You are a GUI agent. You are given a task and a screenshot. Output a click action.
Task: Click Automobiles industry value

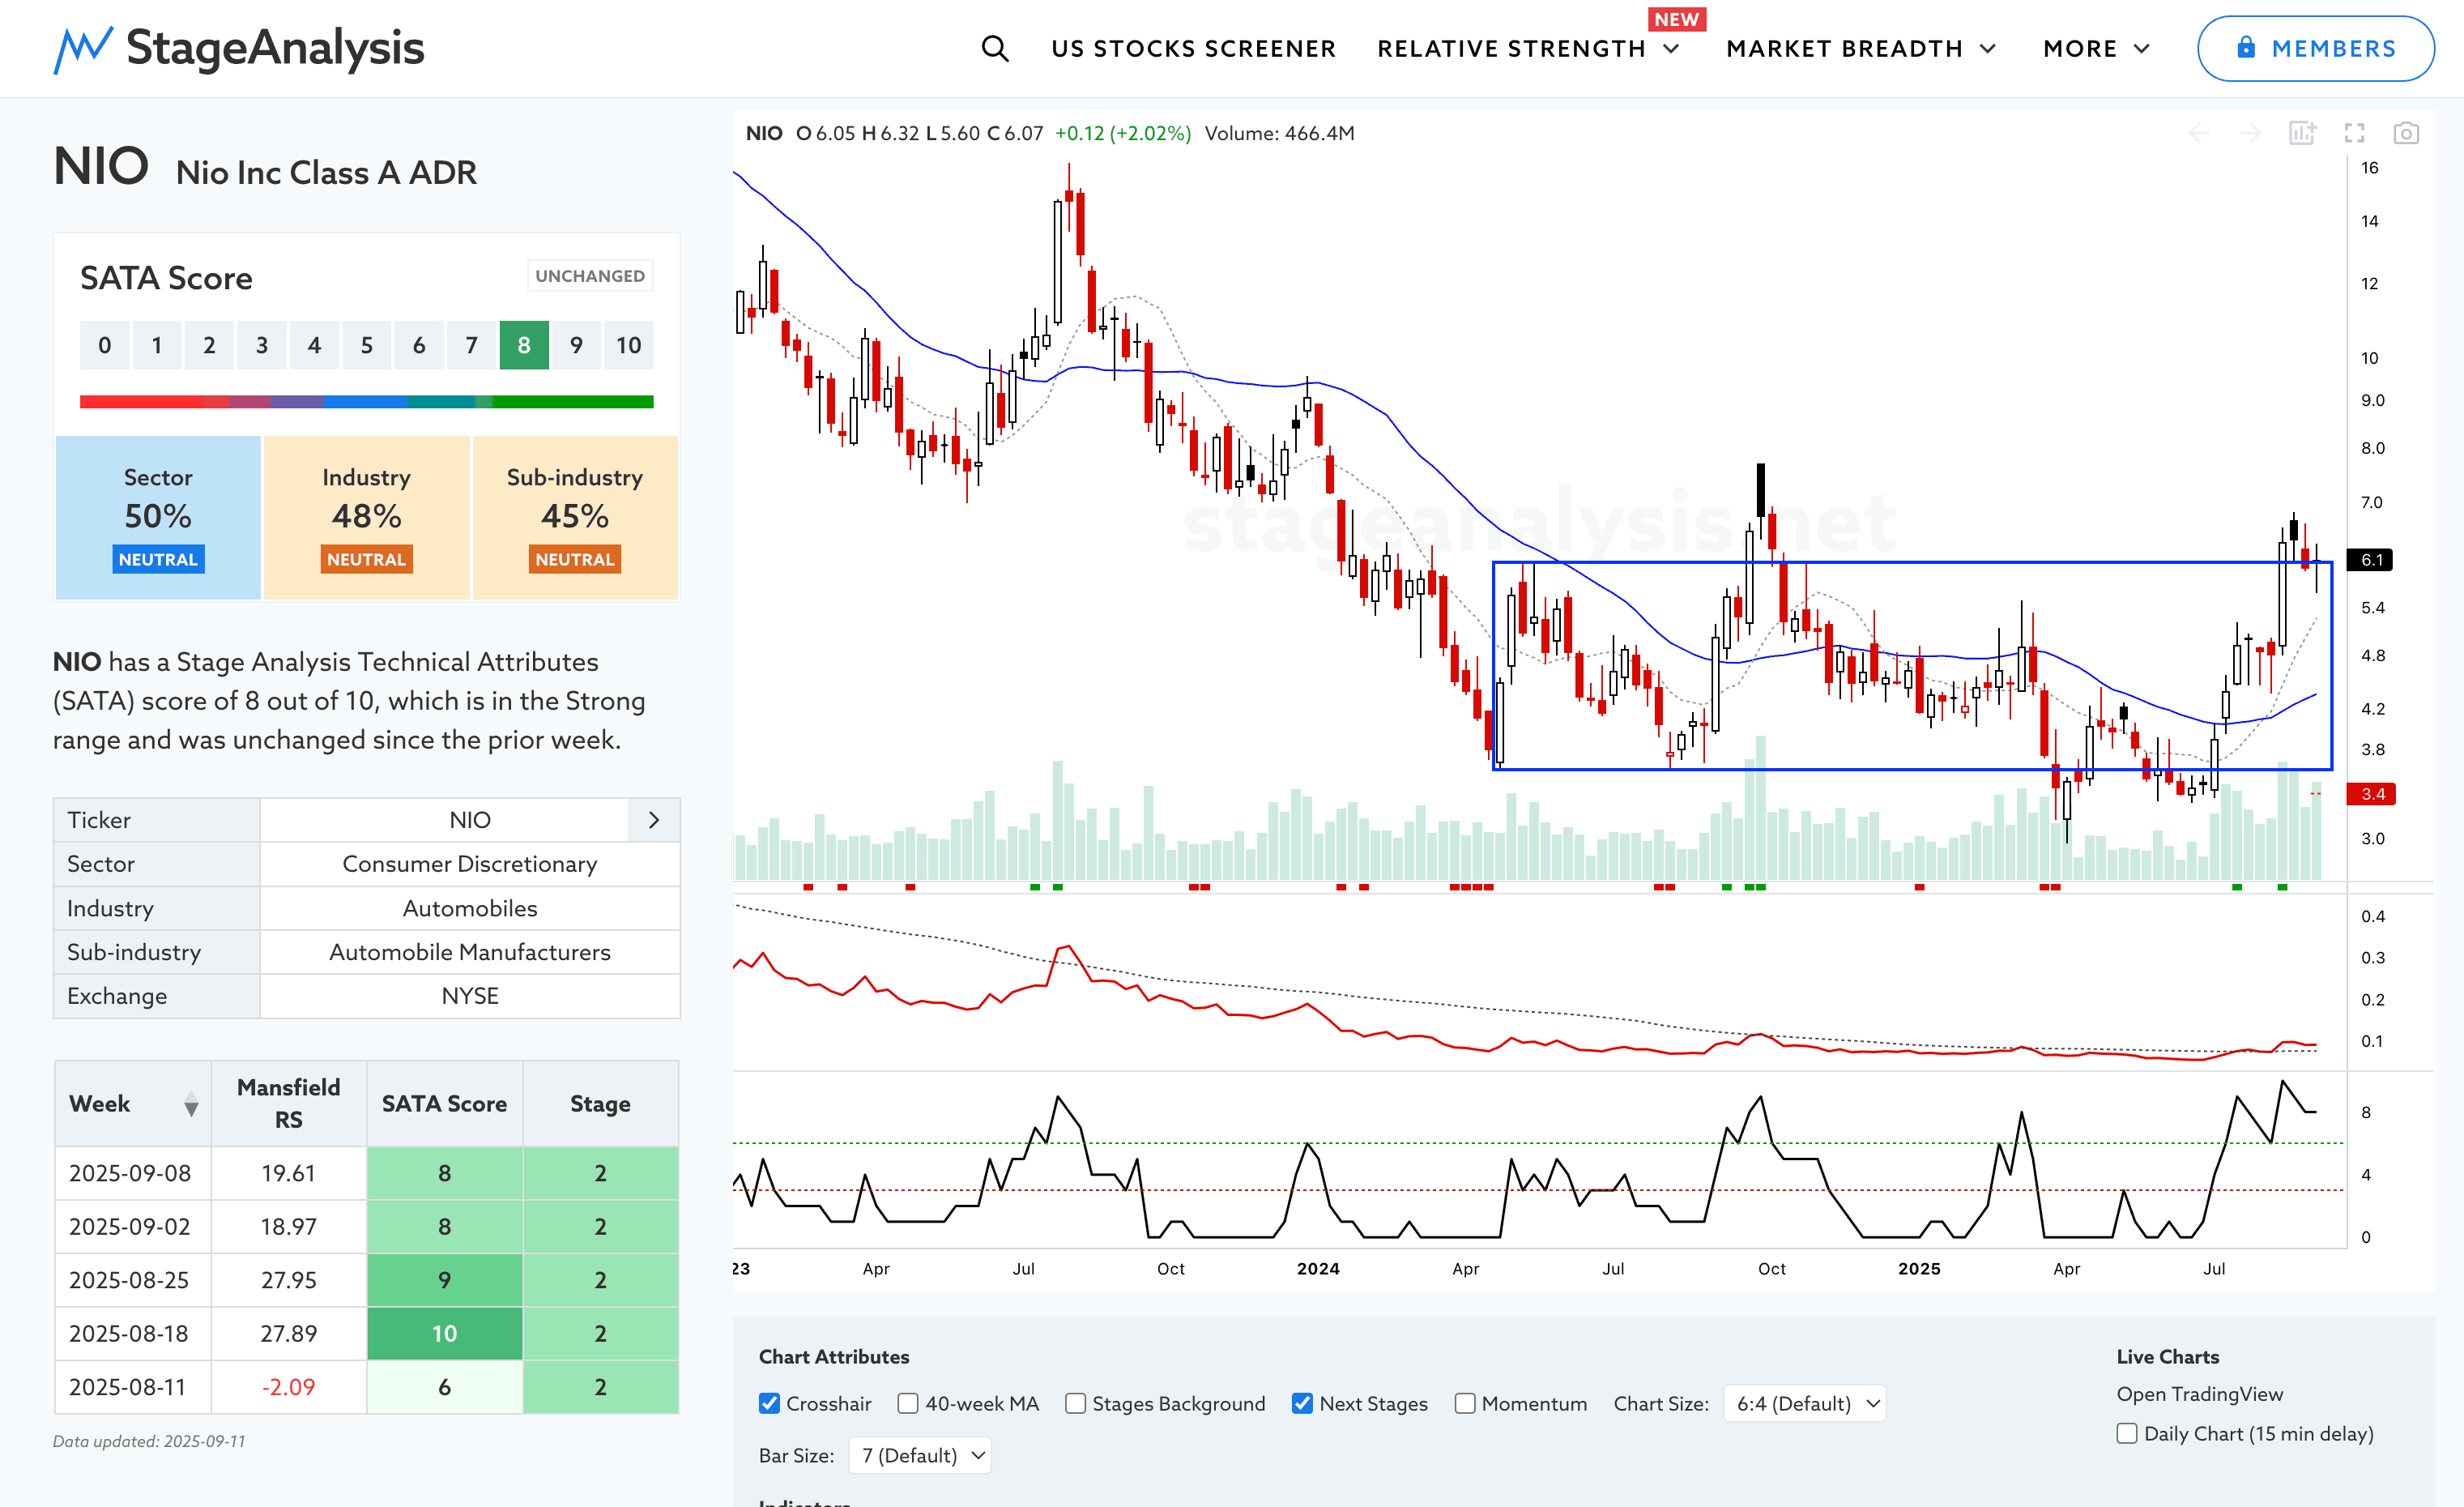pyautogui.click(x=469, y=908)
